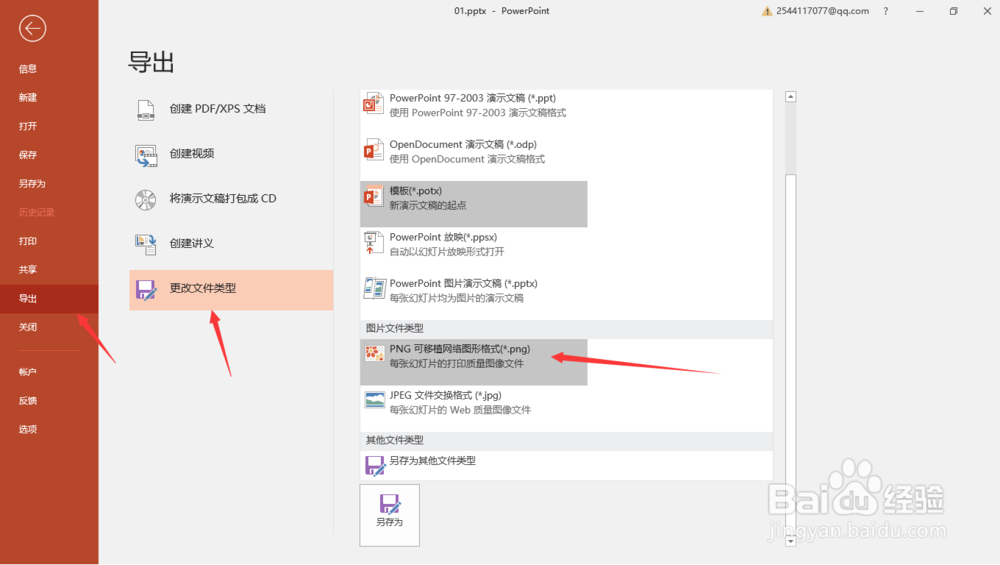Click the account warning triangle icon

pyautogui.click(x=767, y=11)
